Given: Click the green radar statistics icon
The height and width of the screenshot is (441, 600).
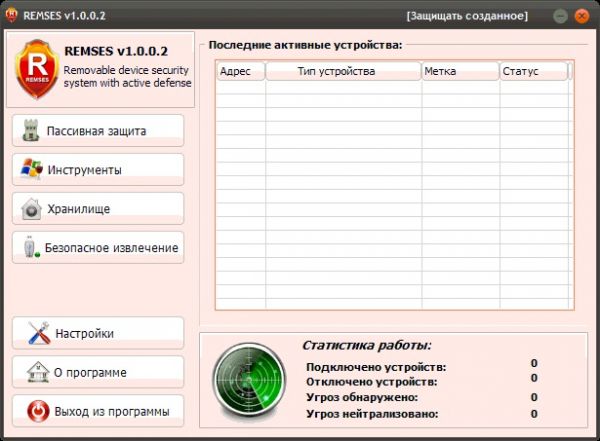Looking at the screenshot, I should (249, 381).
